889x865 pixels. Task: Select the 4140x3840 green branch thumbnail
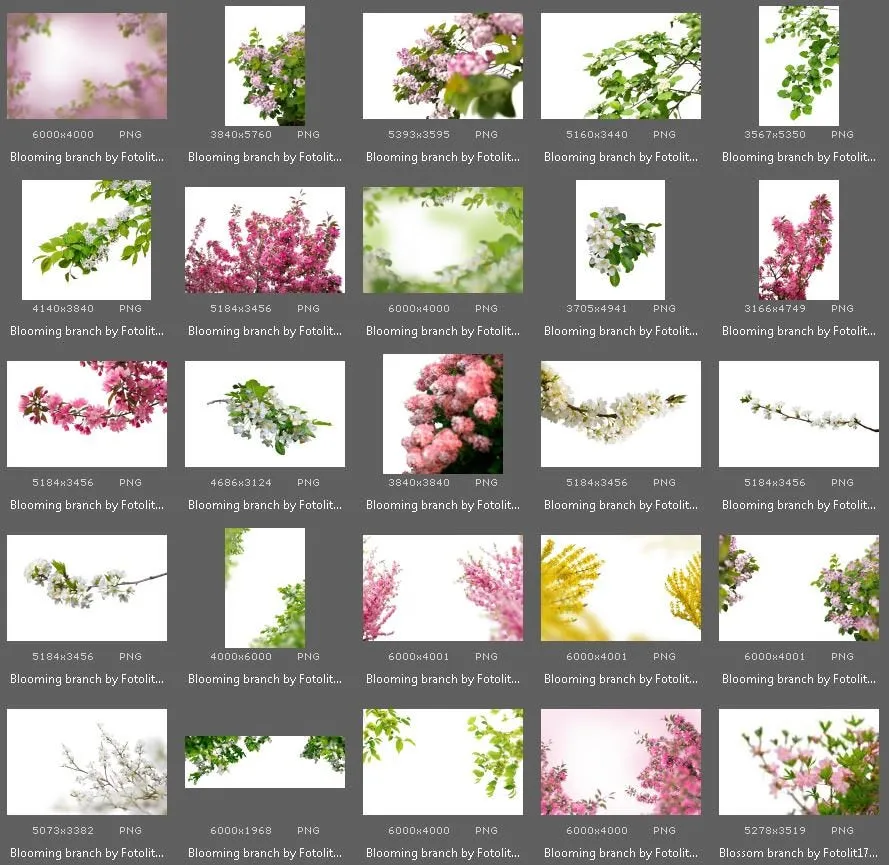[87, 240]
